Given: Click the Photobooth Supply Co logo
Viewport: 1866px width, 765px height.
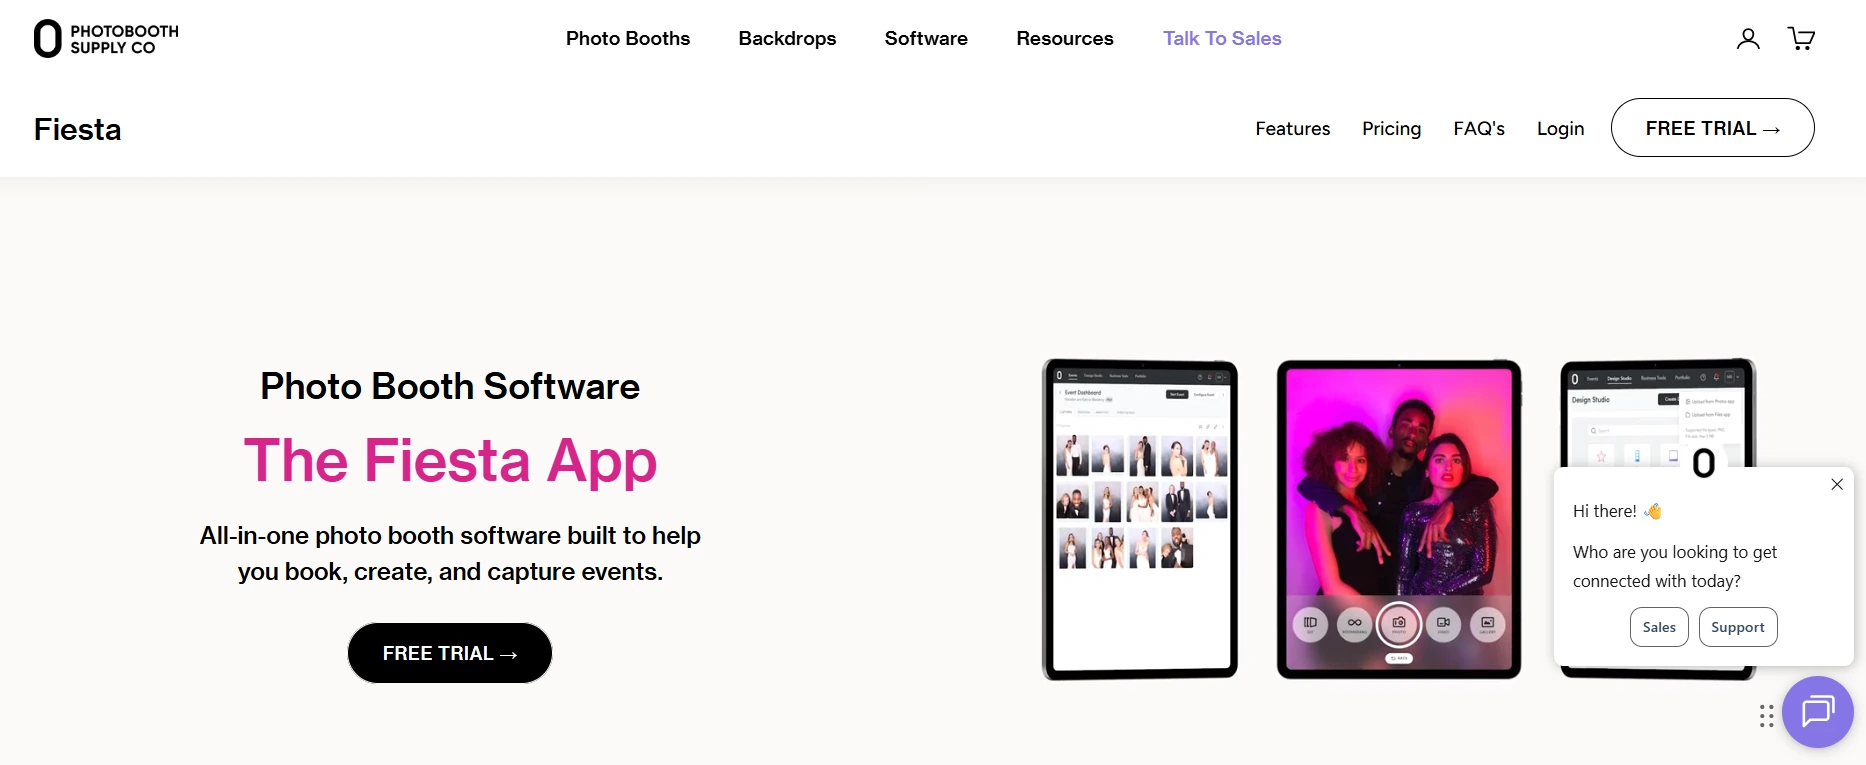Looking at the screenshot, I should (x=106, y=39).
